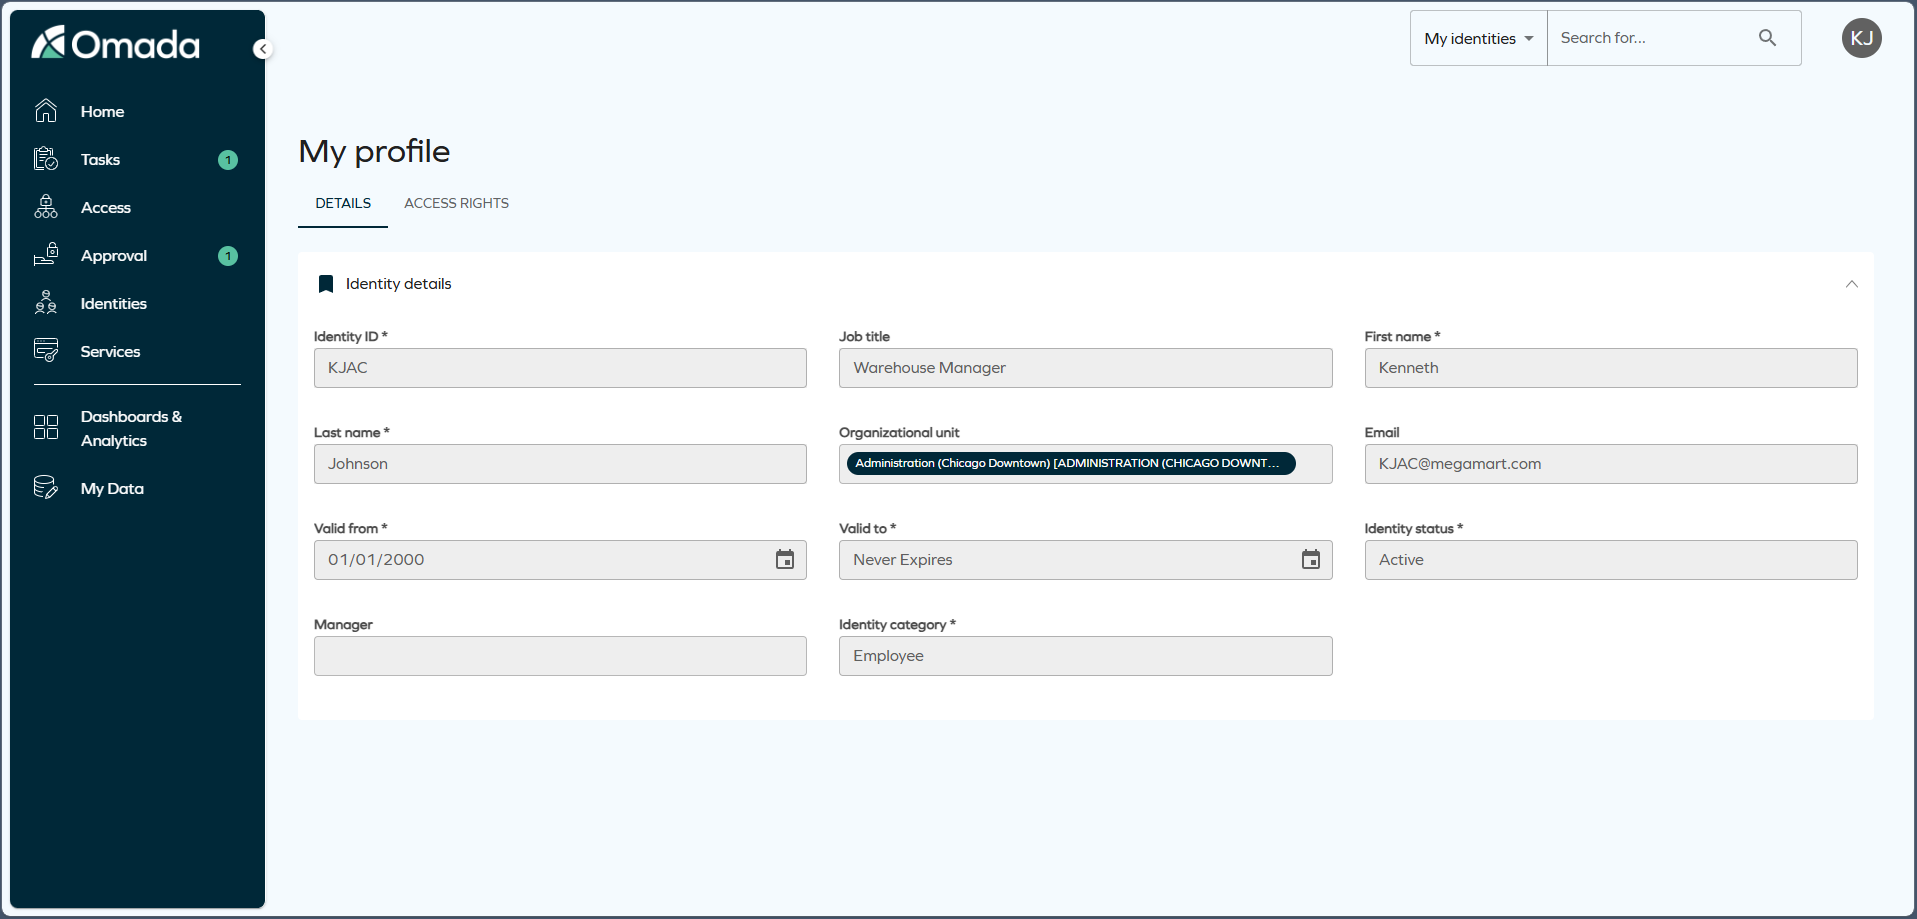The image size is (1917, 919).
Task: Click the Home house icon
Action: coord(46,111)
